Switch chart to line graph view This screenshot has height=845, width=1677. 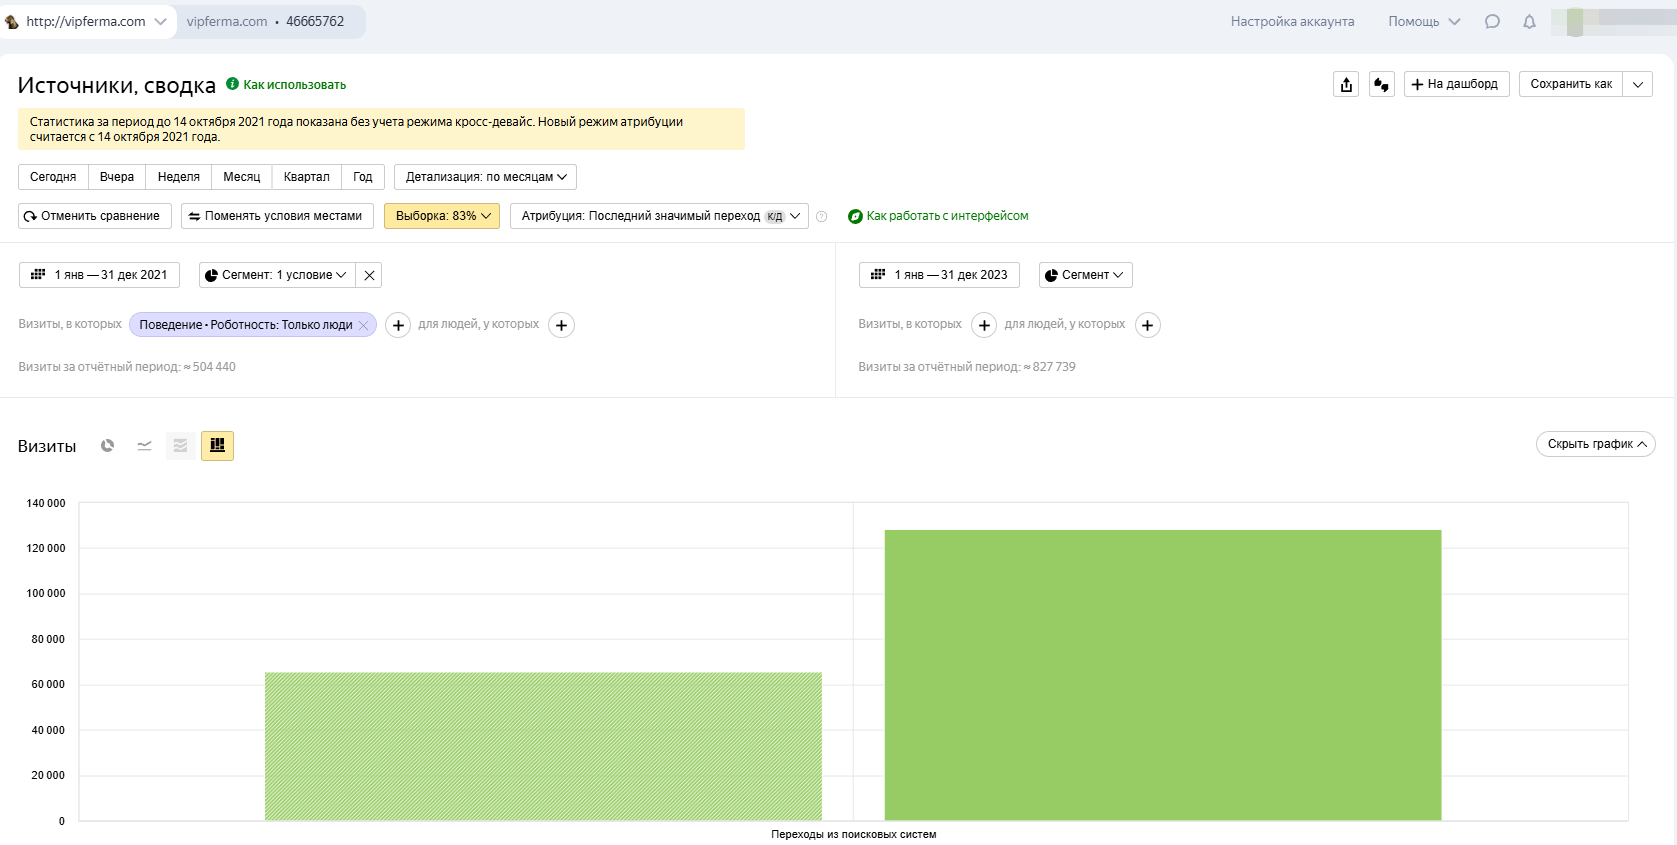click(x=144, y=446)
